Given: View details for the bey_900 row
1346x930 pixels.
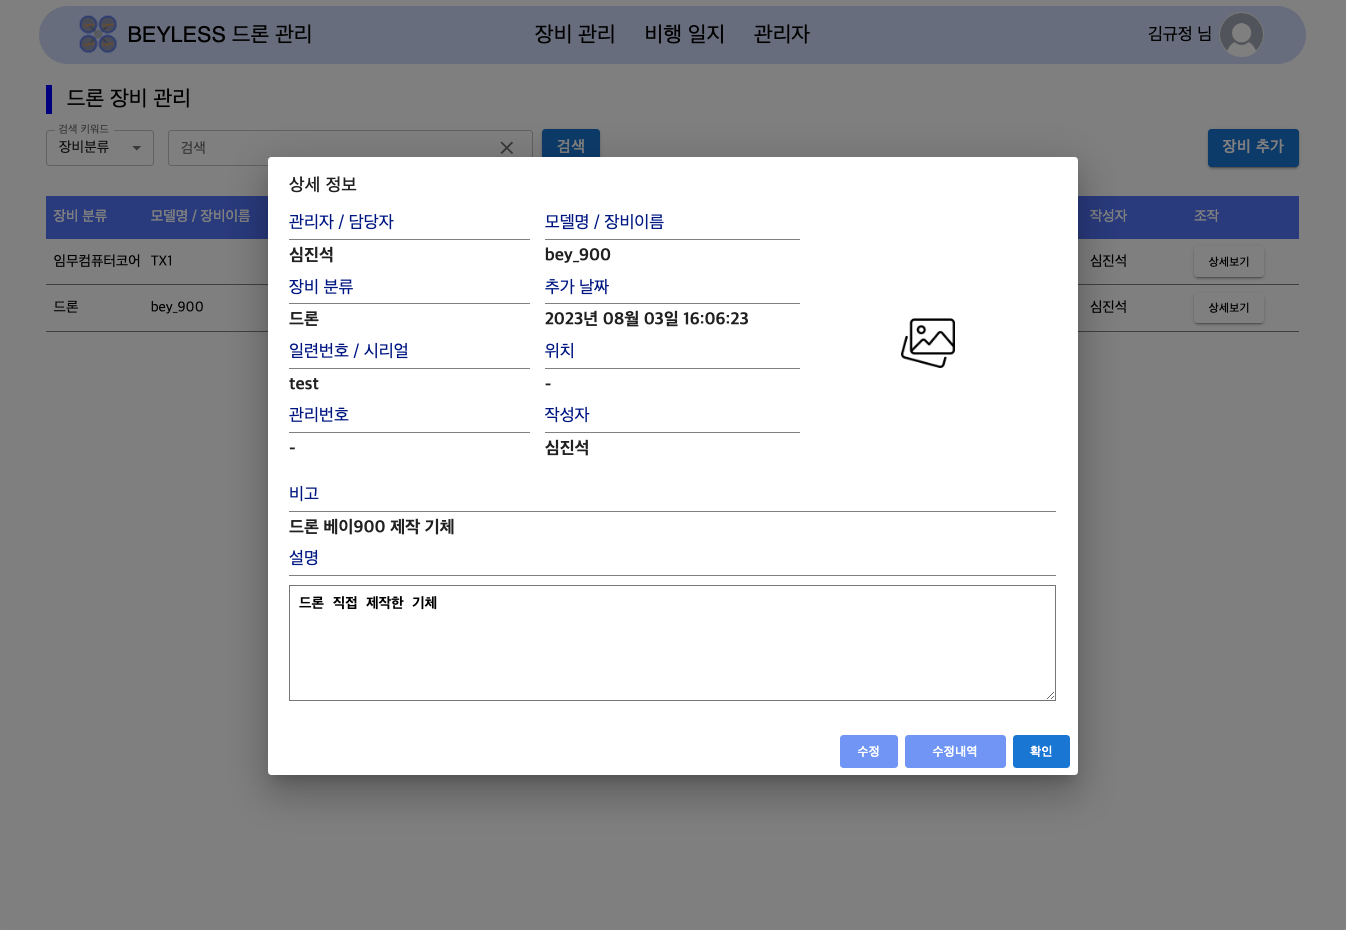Looking at the screenshot, I should tap(1228, 308).
